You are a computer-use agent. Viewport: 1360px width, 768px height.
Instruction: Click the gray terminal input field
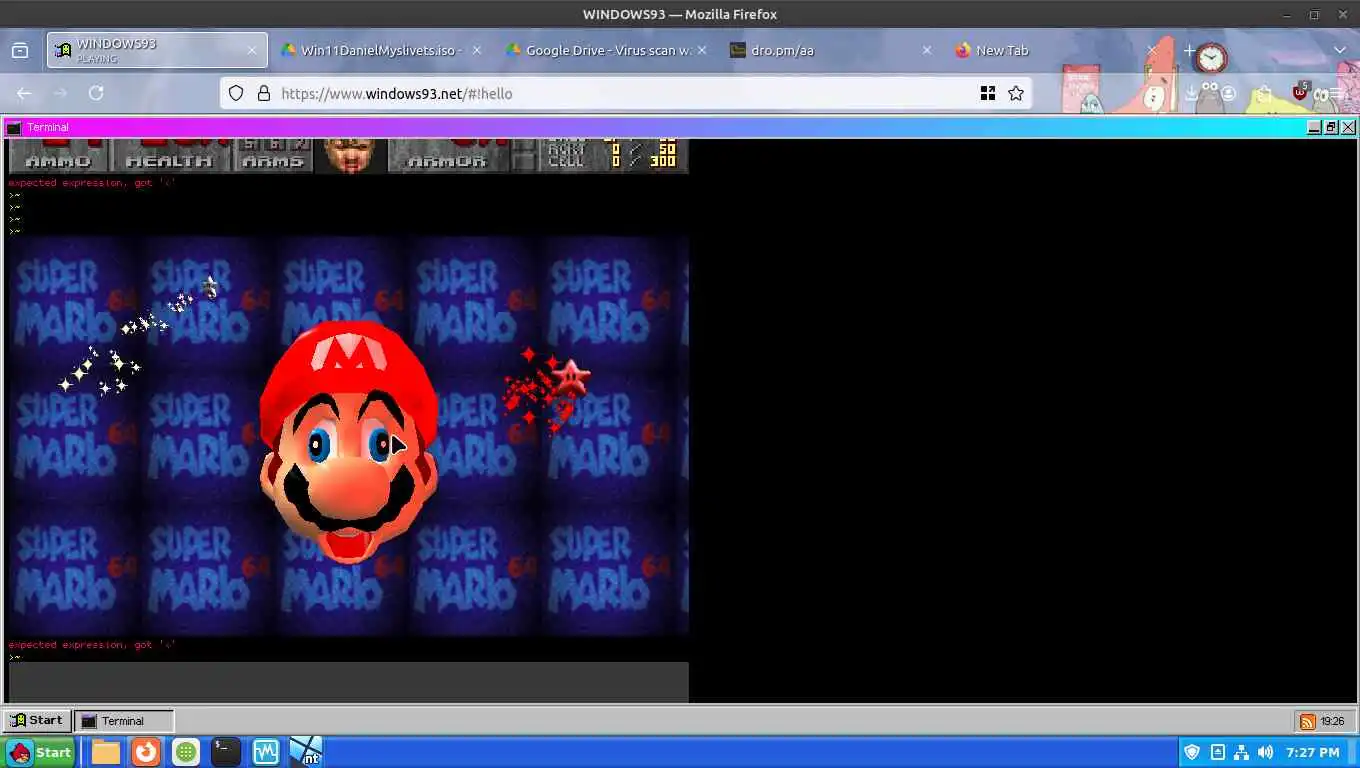348,682
